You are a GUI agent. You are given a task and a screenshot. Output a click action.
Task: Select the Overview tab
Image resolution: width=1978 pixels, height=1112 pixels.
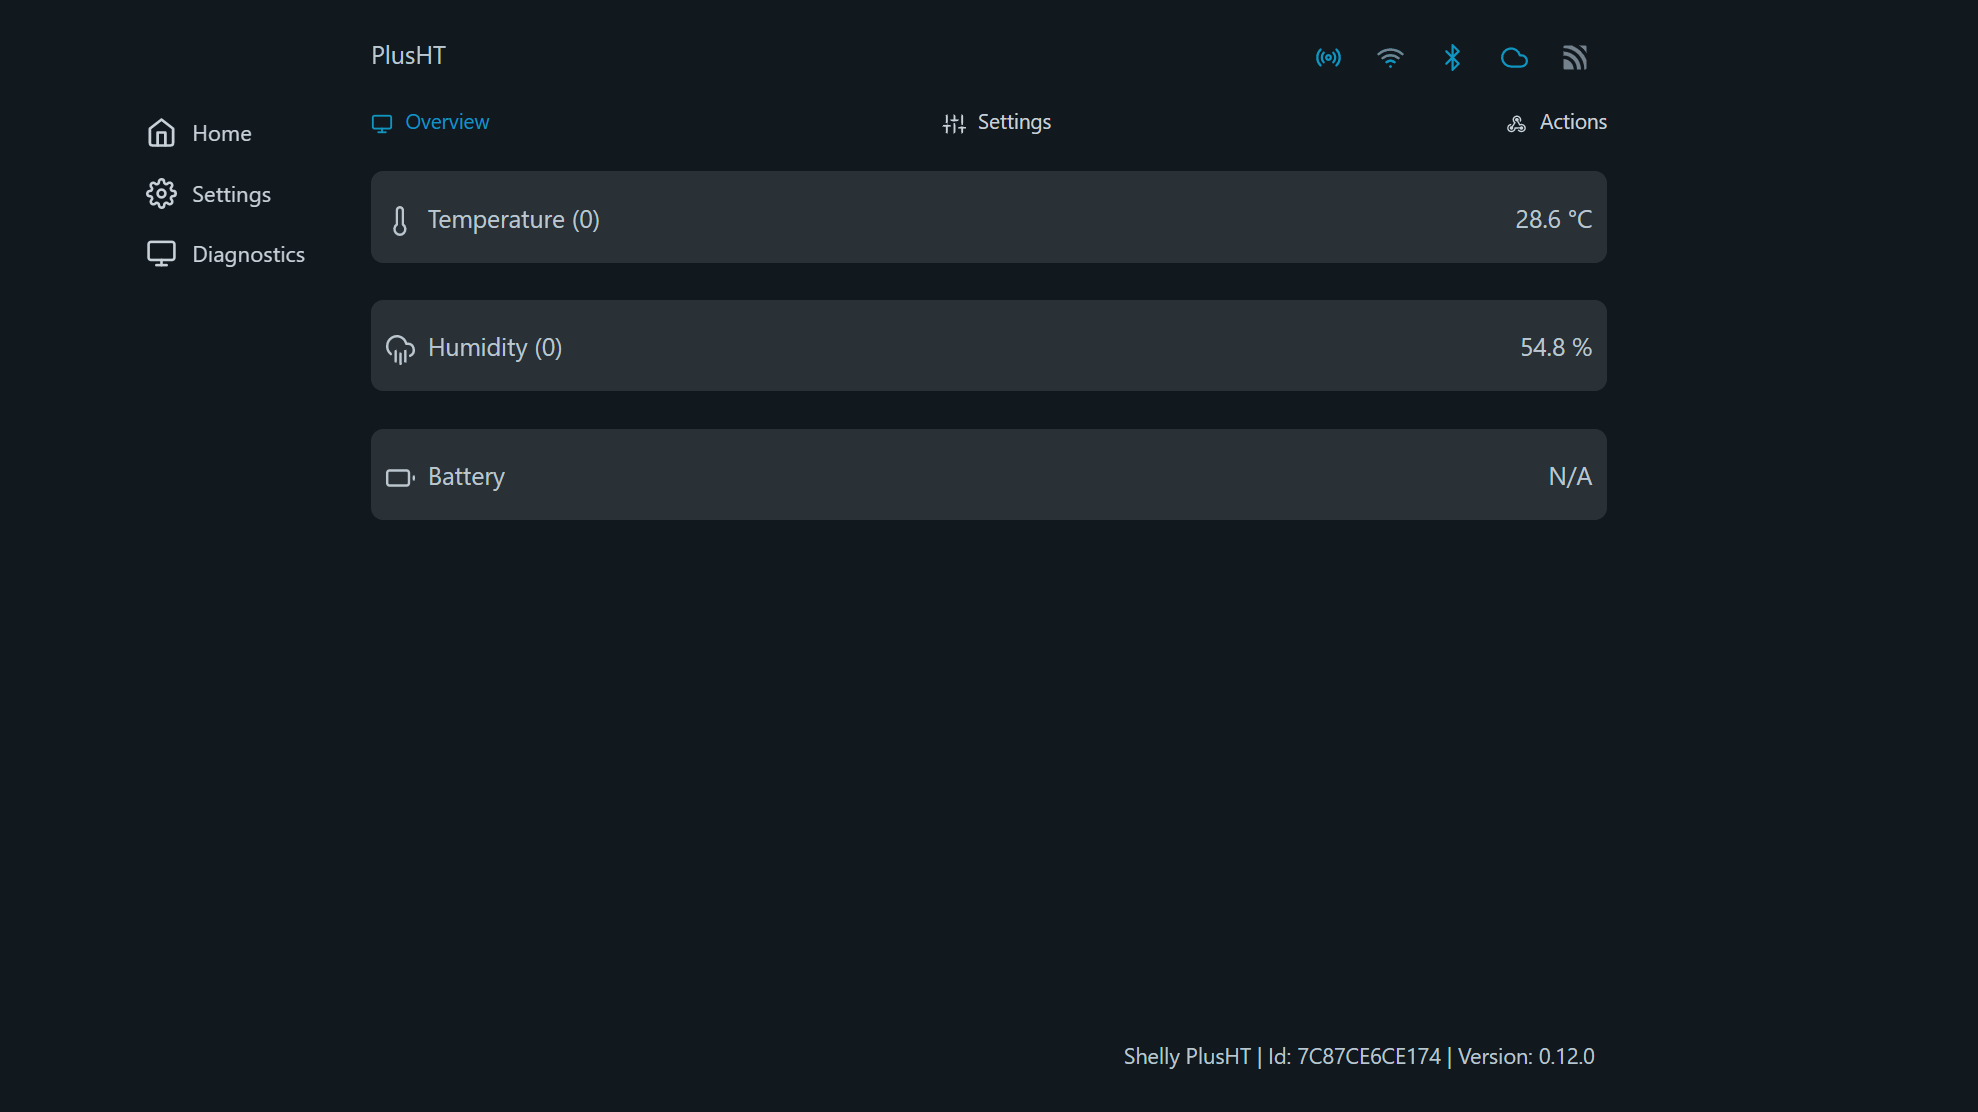446,122
